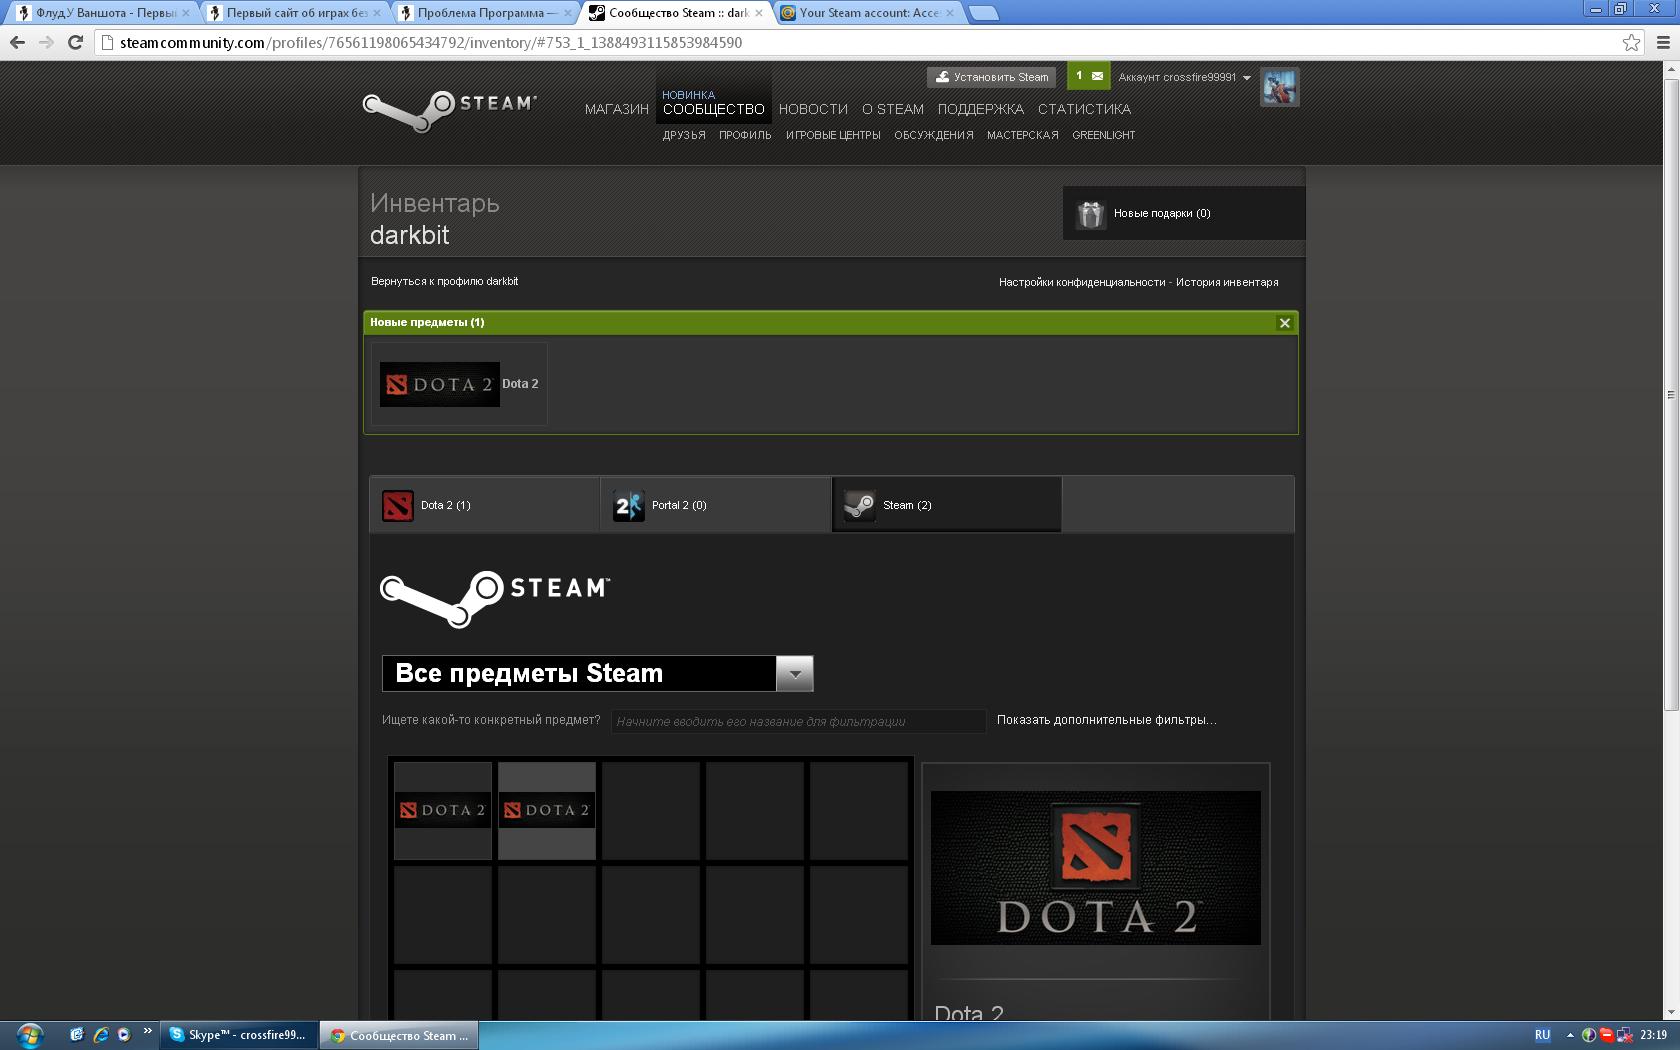Show hidden system tray icons
This screenshot has height=1050, width=1680.
[1570, 1035]
